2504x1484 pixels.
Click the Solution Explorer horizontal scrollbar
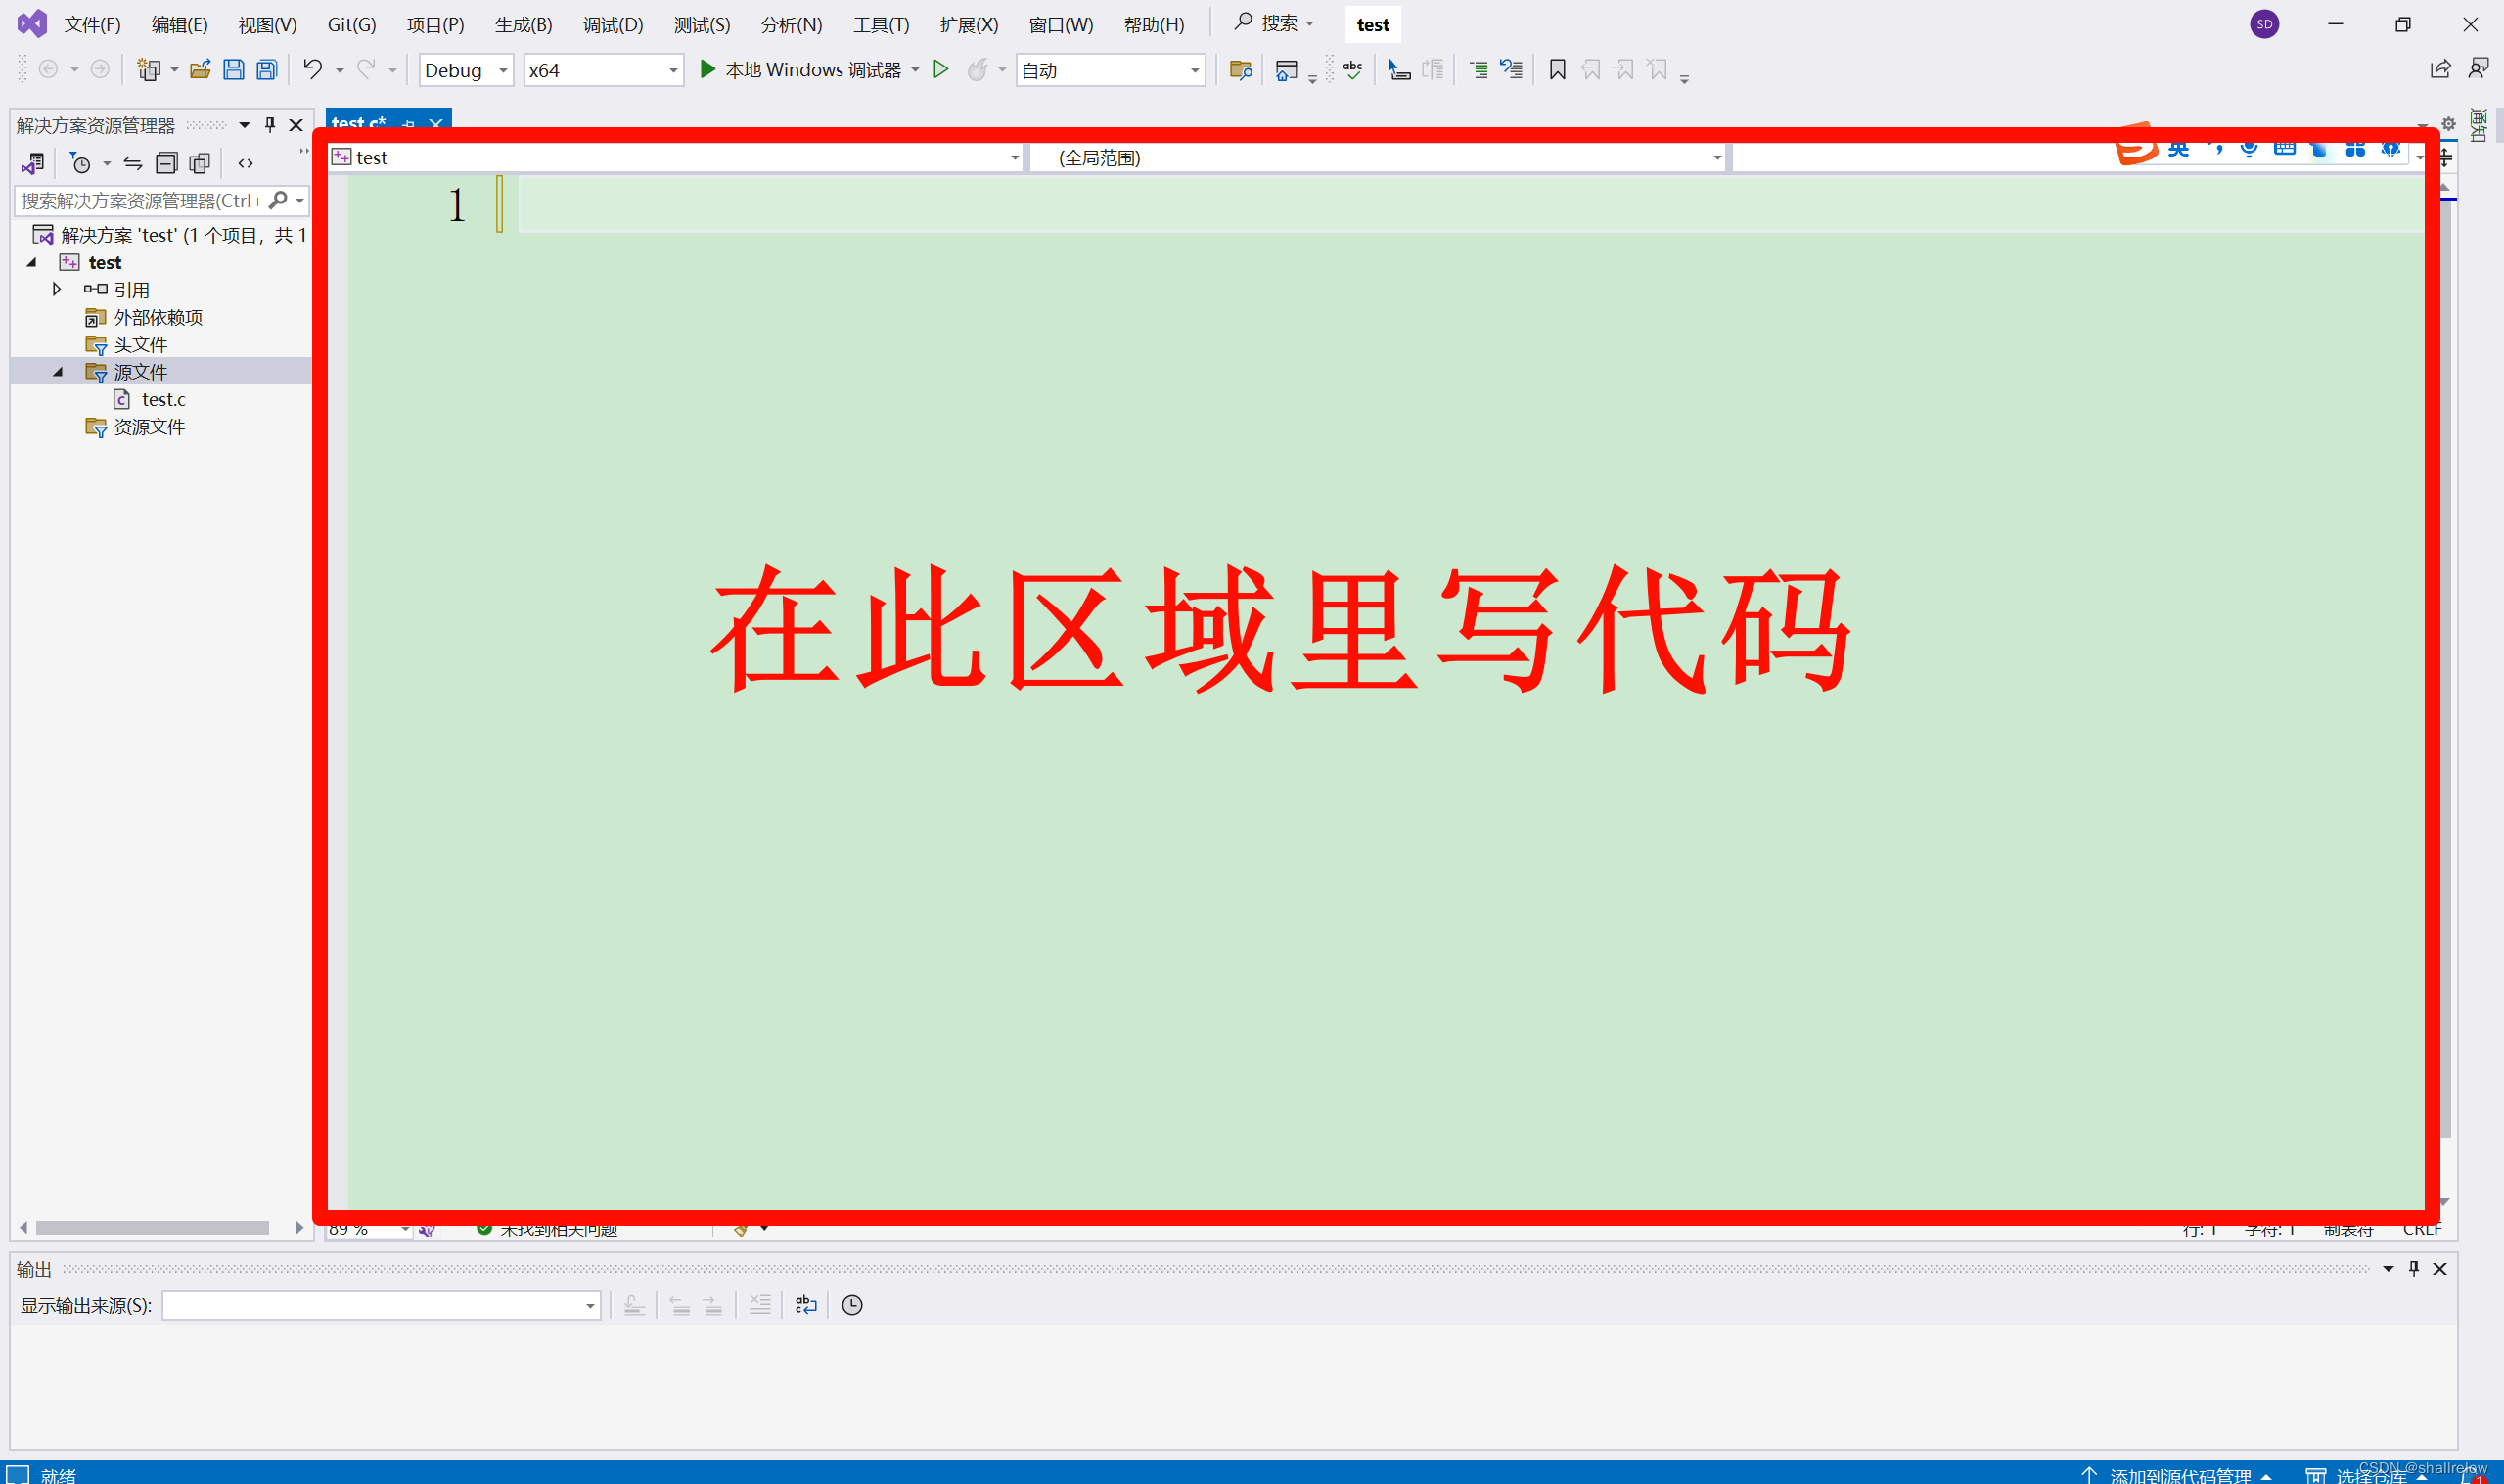point(152,1227)
